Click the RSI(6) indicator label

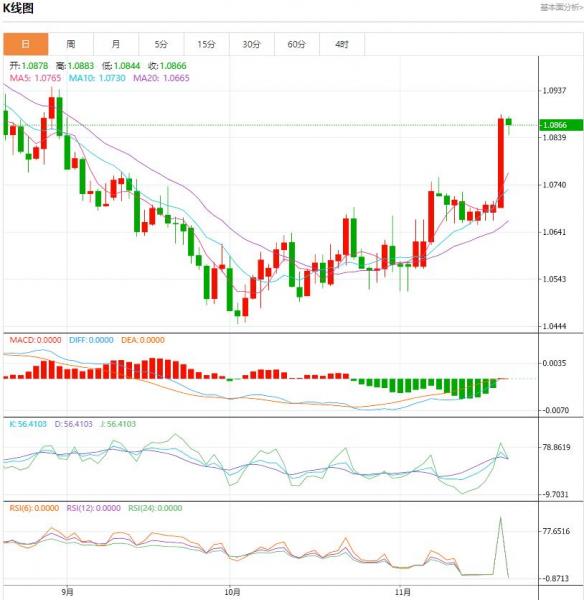[34, 508]
